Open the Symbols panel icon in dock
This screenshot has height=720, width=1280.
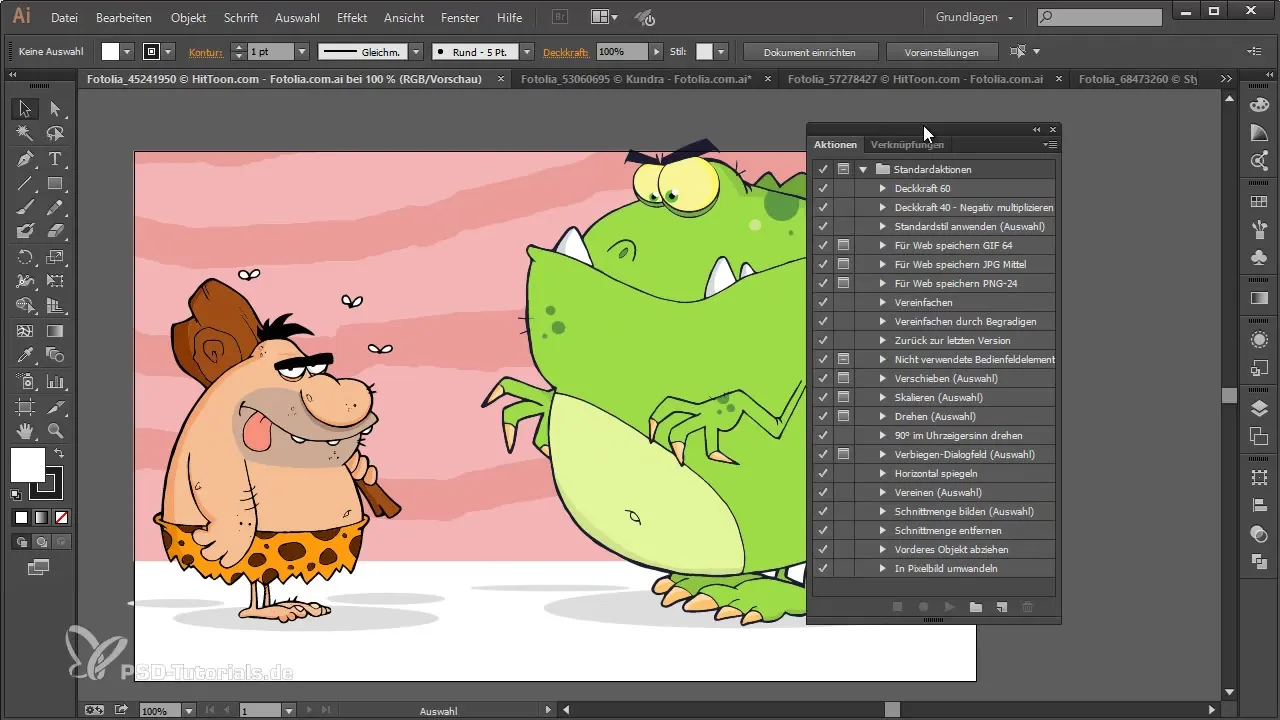1259,257
